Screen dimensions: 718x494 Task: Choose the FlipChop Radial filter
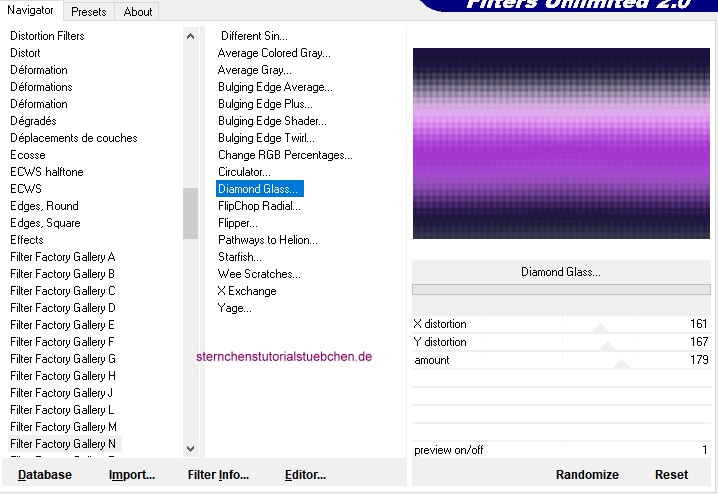(259, 206)
